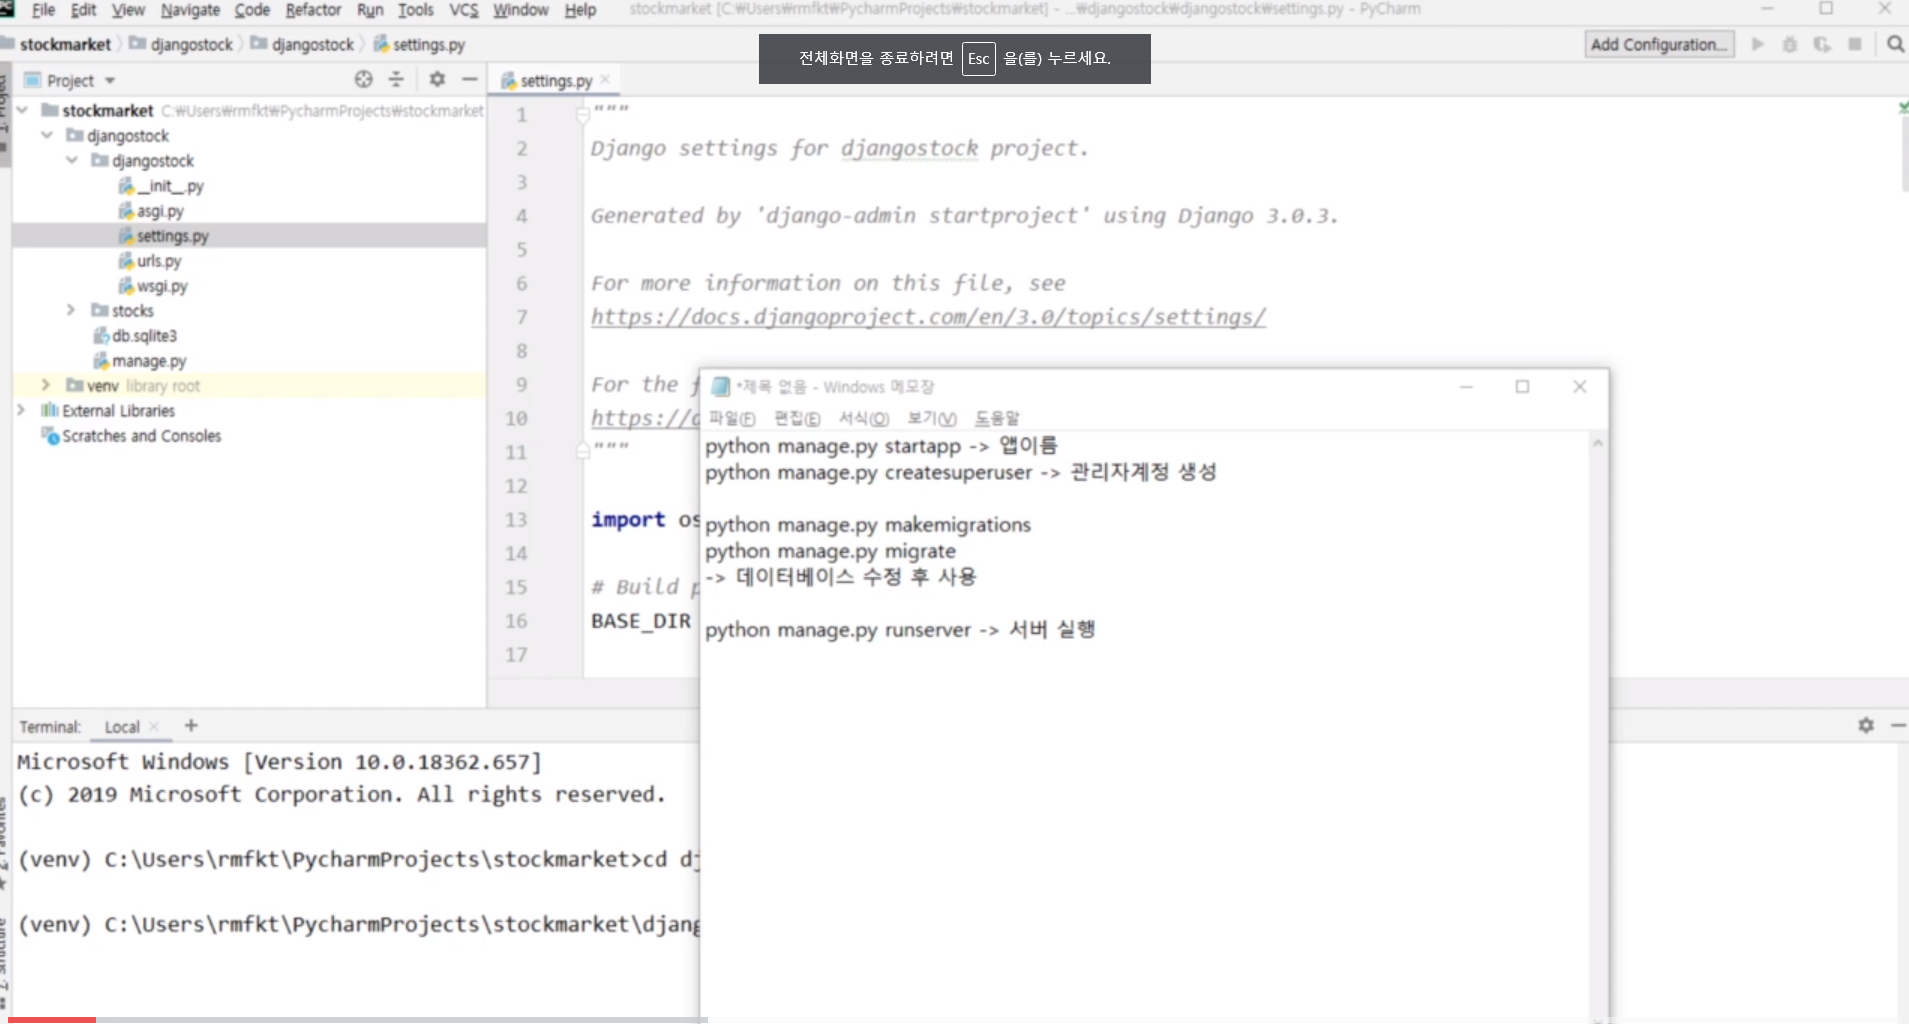Select manage.py in project tree
Screen dimensions: 1909x1024
[140, 361]
